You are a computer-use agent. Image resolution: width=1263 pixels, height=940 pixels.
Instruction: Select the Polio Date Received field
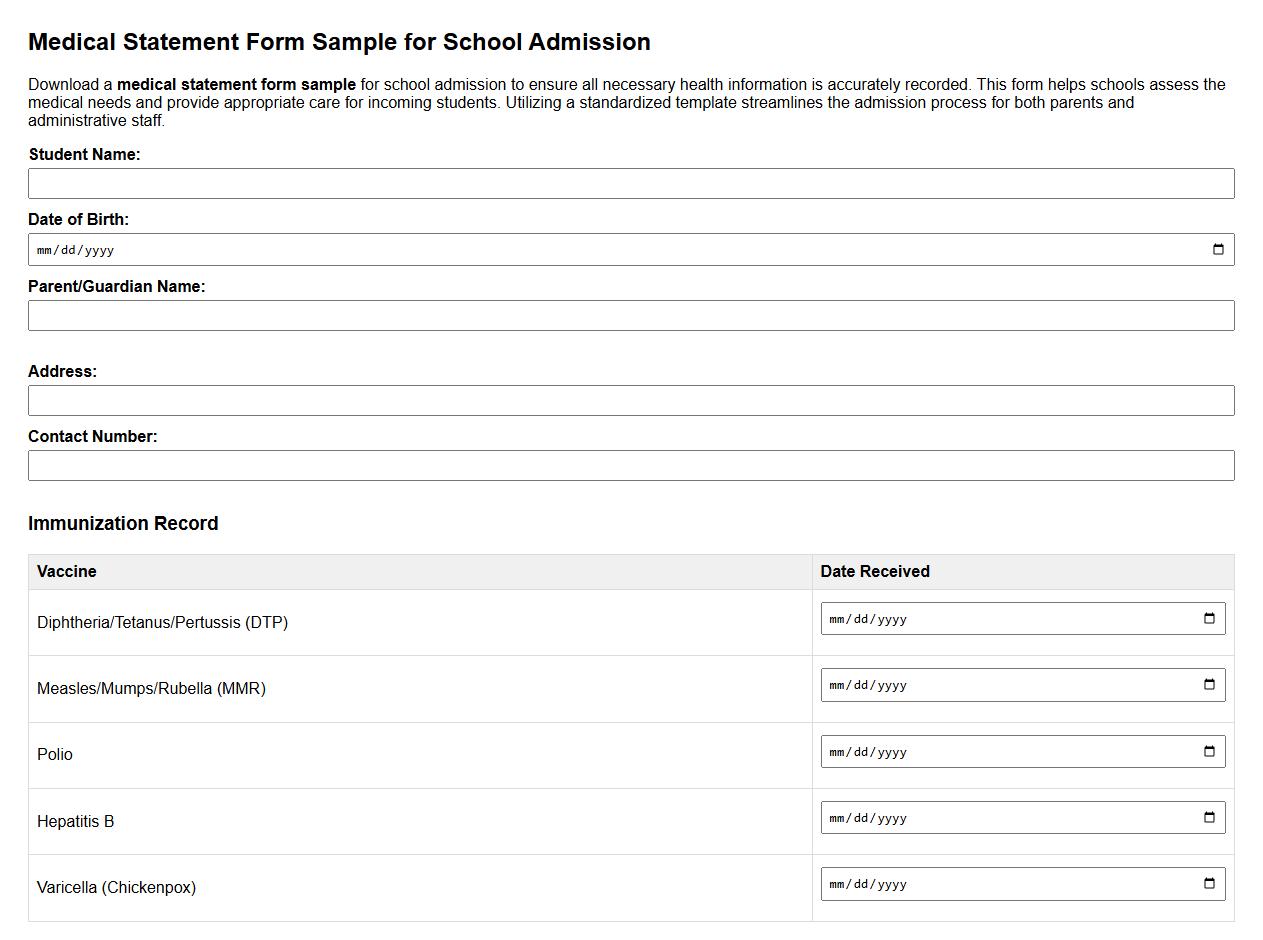click(x=900, y=750)
